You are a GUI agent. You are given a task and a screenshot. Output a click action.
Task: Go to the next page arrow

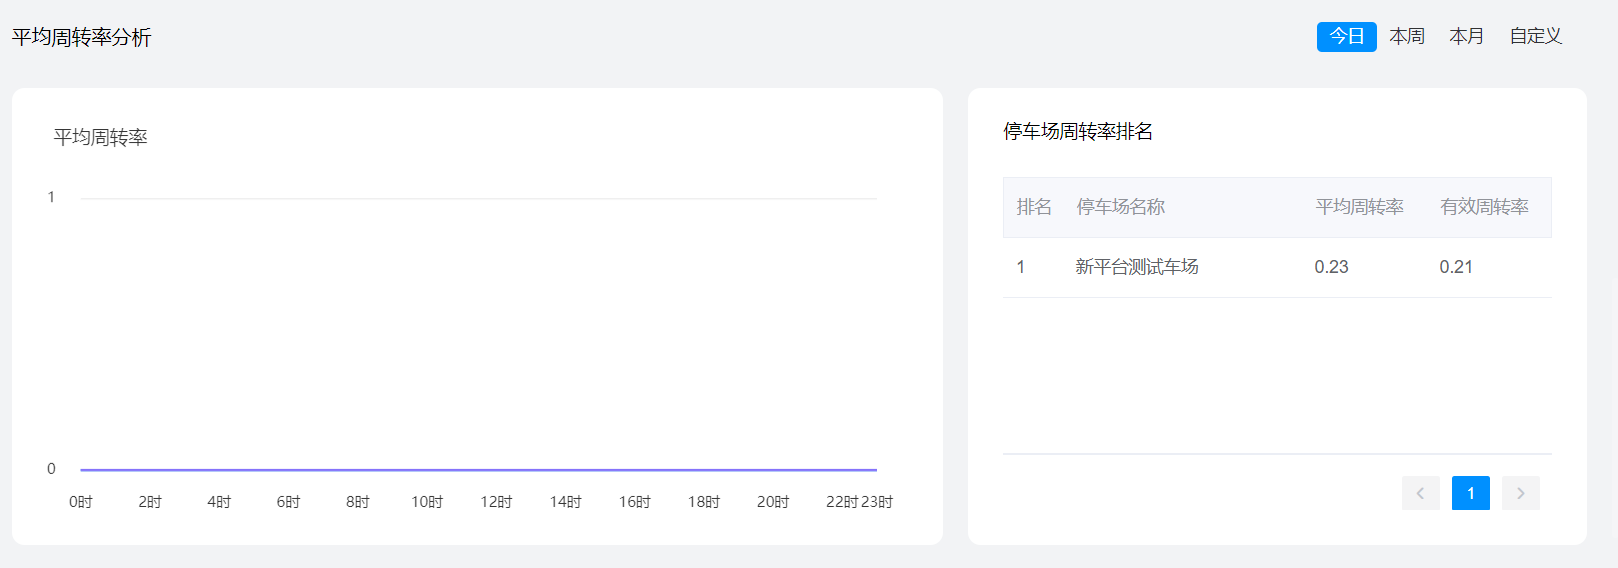tap(1520, 493)
